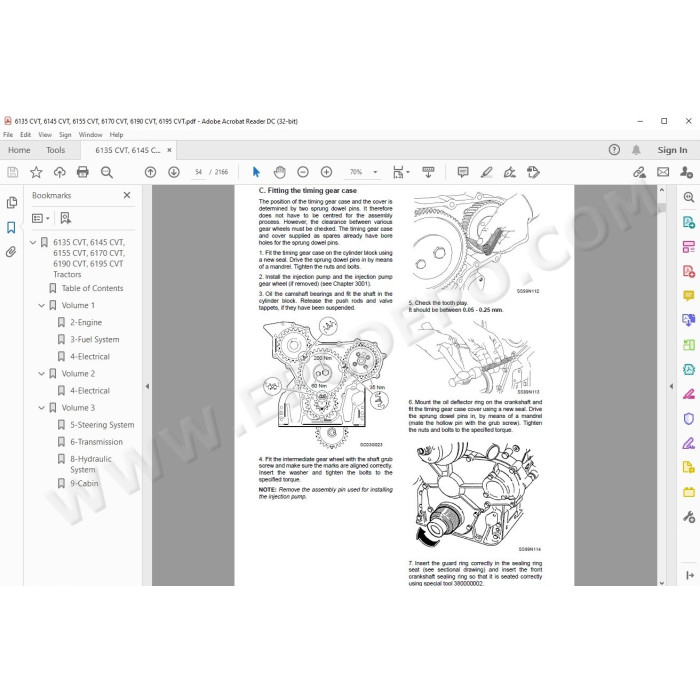This screenshot has height=700, width=700.
Task: Select the arrow Selection tool
Action: coord(256,172)
